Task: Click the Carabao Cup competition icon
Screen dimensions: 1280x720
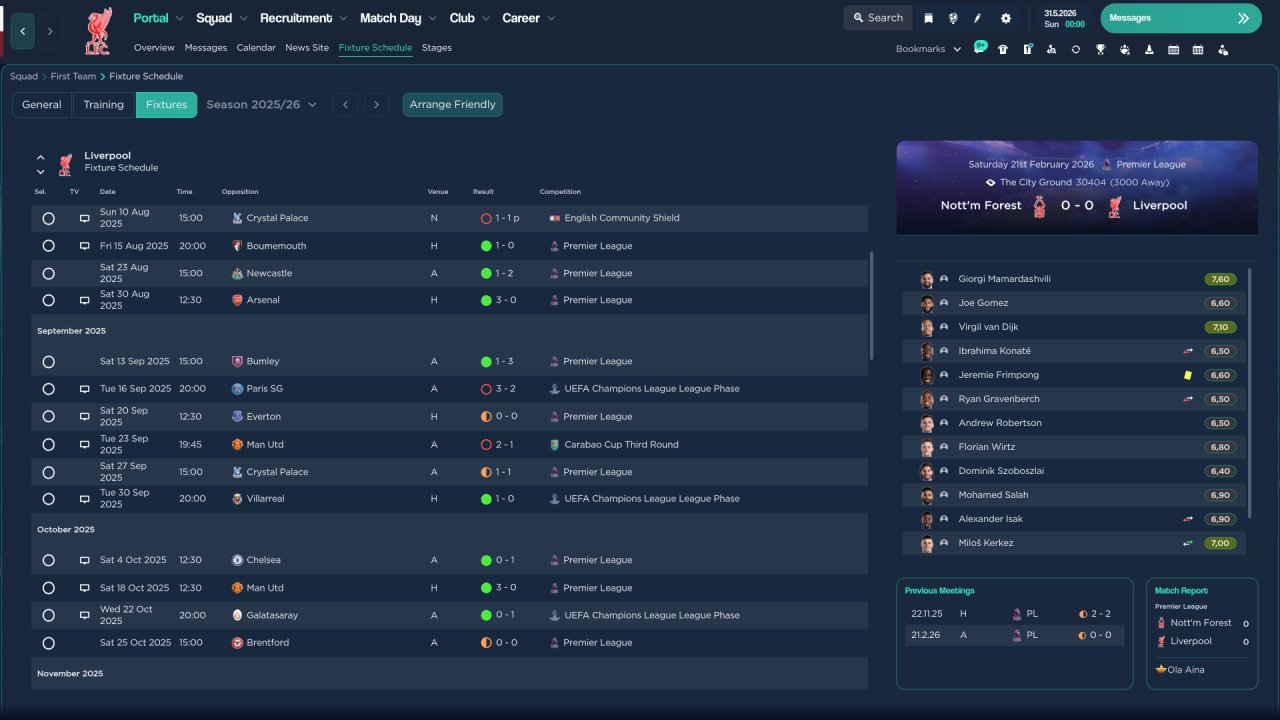Action: tap(554, 444)
